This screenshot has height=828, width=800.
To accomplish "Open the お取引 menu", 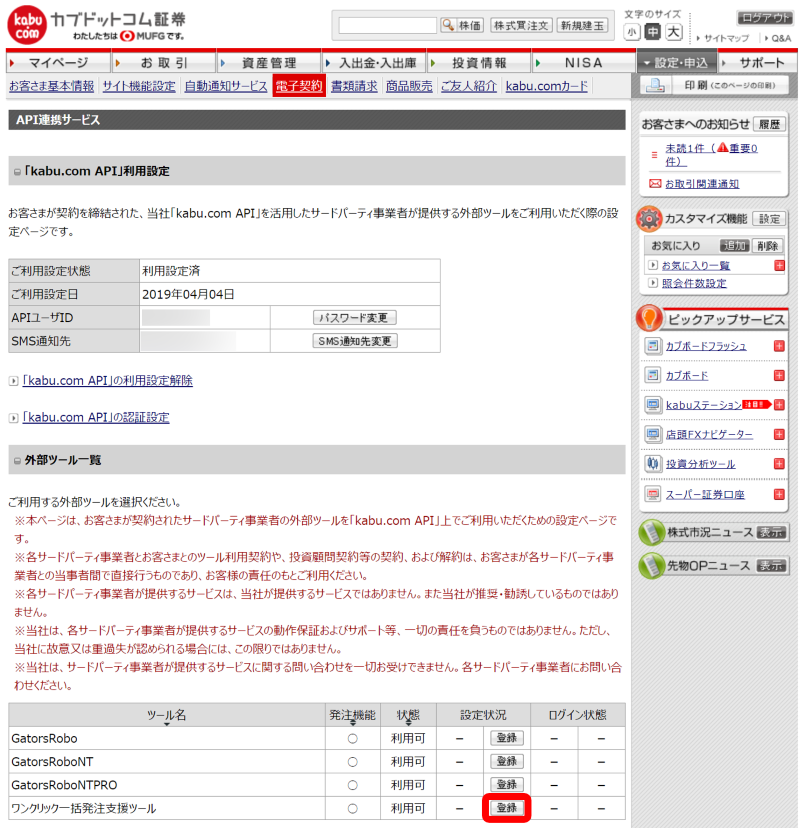I will [x=164, y=63].
